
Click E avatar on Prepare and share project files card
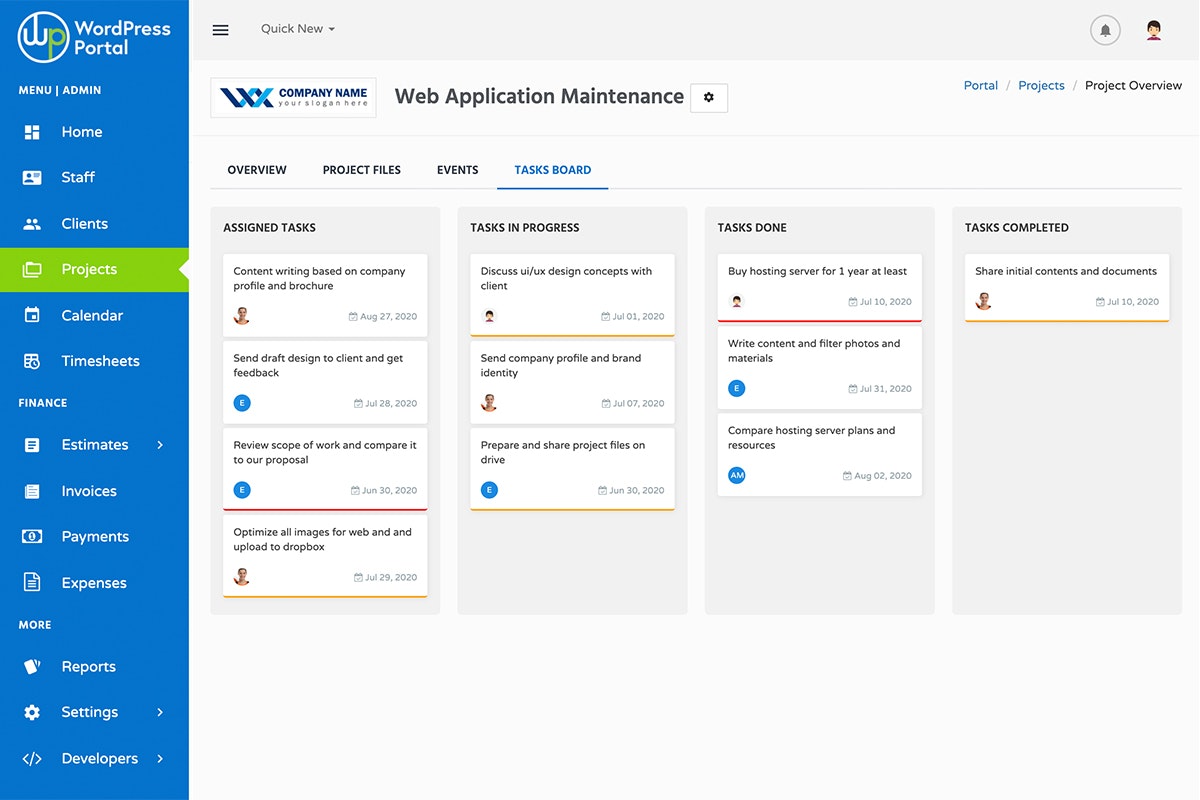(489, 490)
